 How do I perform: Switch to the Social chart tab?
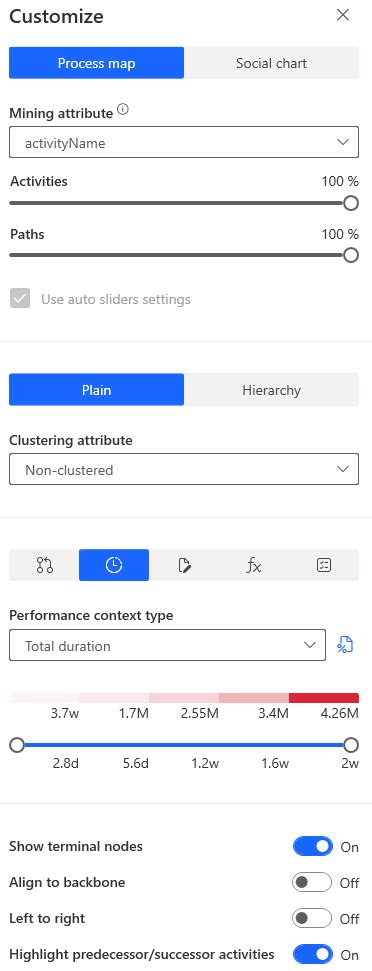click(271, 63)
